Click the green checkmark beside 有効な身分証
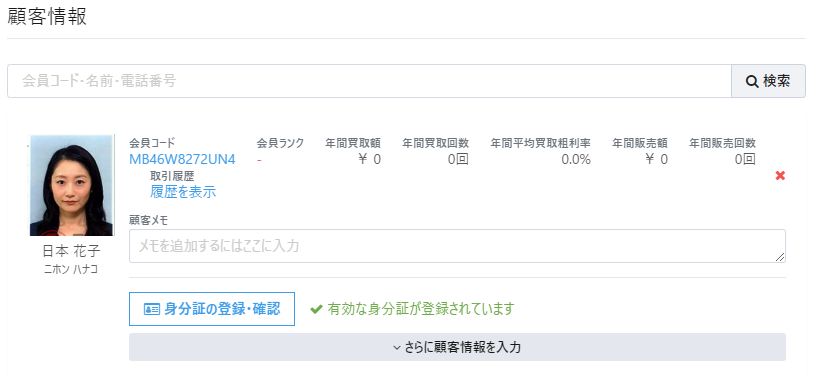Screen dimensions: 817x376 (x=316, y=309)
